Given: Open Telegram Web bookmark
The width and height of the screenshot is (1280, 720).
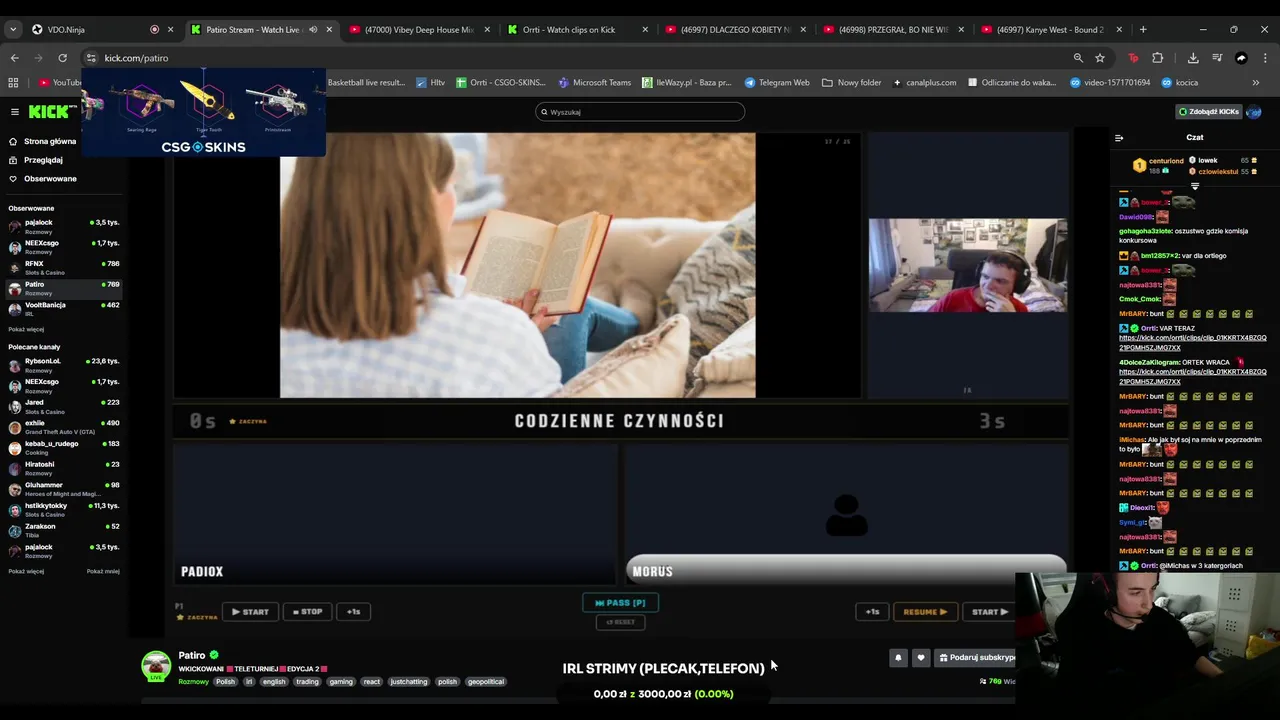Looking at the screenshot, I should click(x=777, y=82).
